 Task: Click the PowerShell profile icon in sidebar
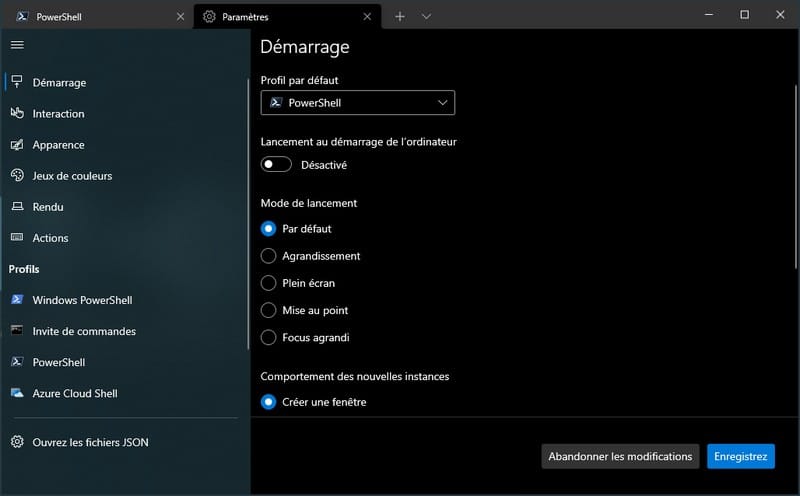pyautogui.click(x=17, y=361)
